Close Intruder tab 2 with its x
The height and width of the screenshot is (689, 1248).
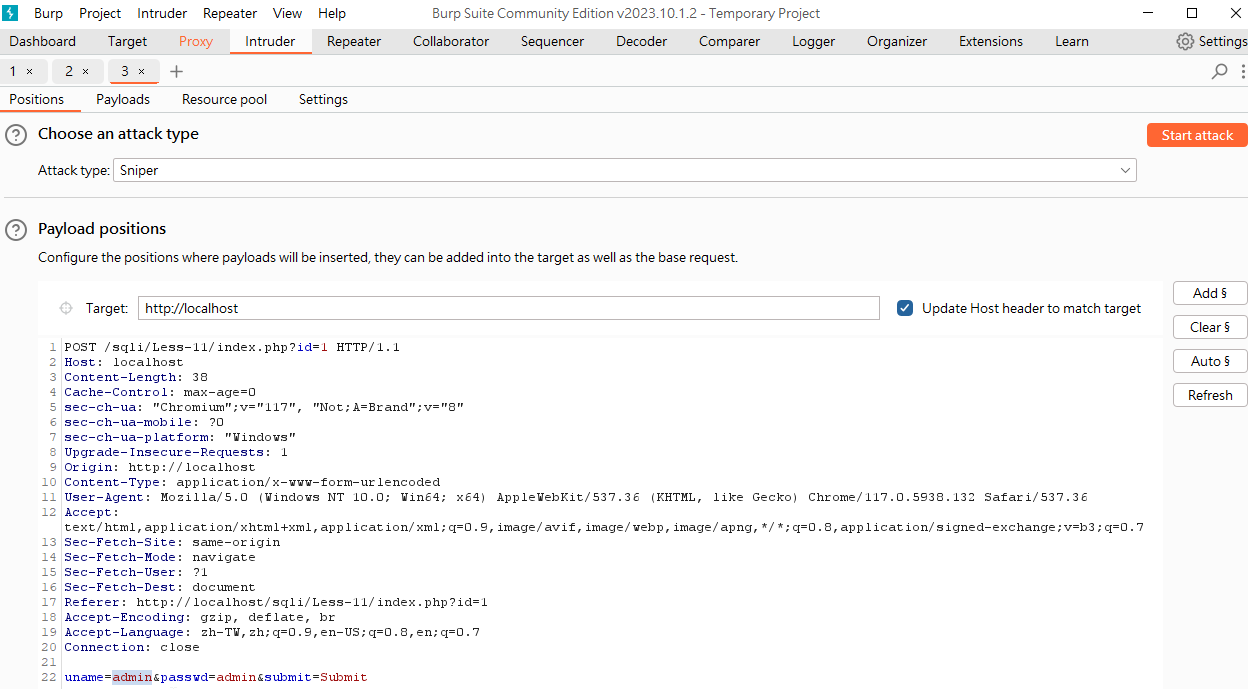point(85,72)
